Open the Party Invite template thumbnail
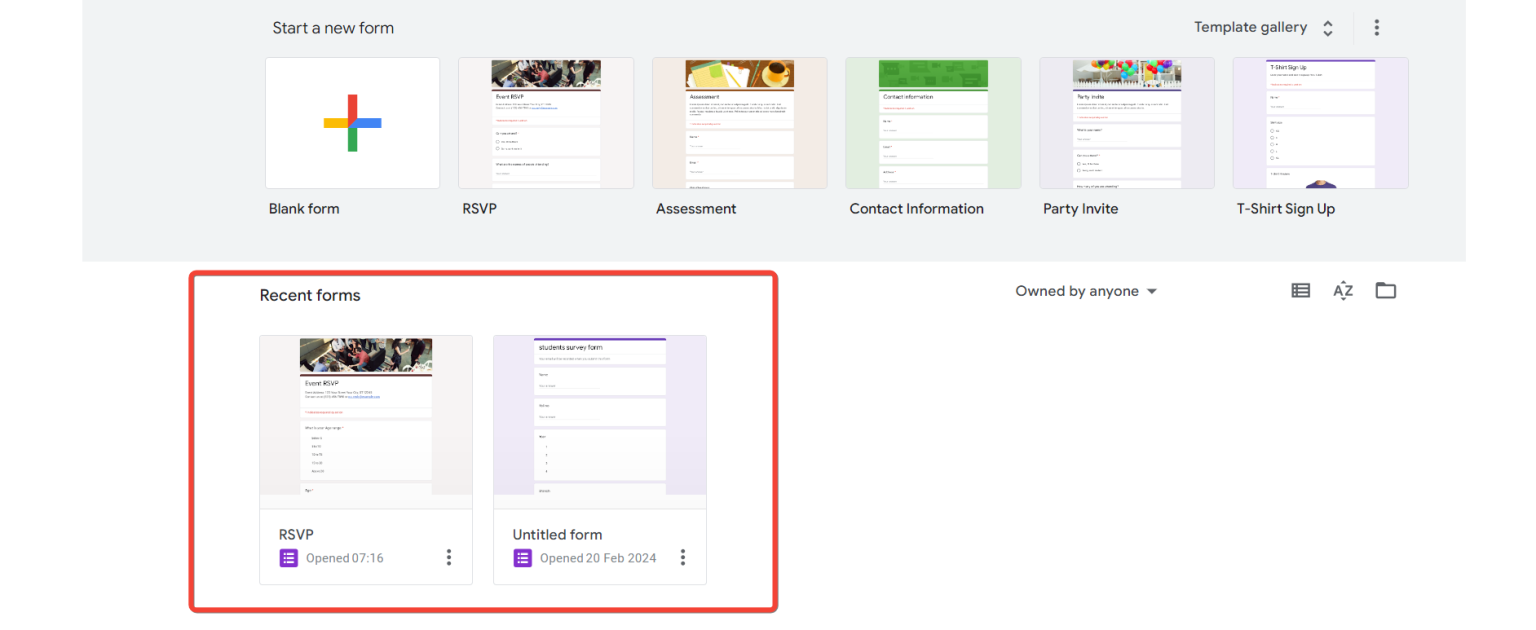 pos(1127,123)
